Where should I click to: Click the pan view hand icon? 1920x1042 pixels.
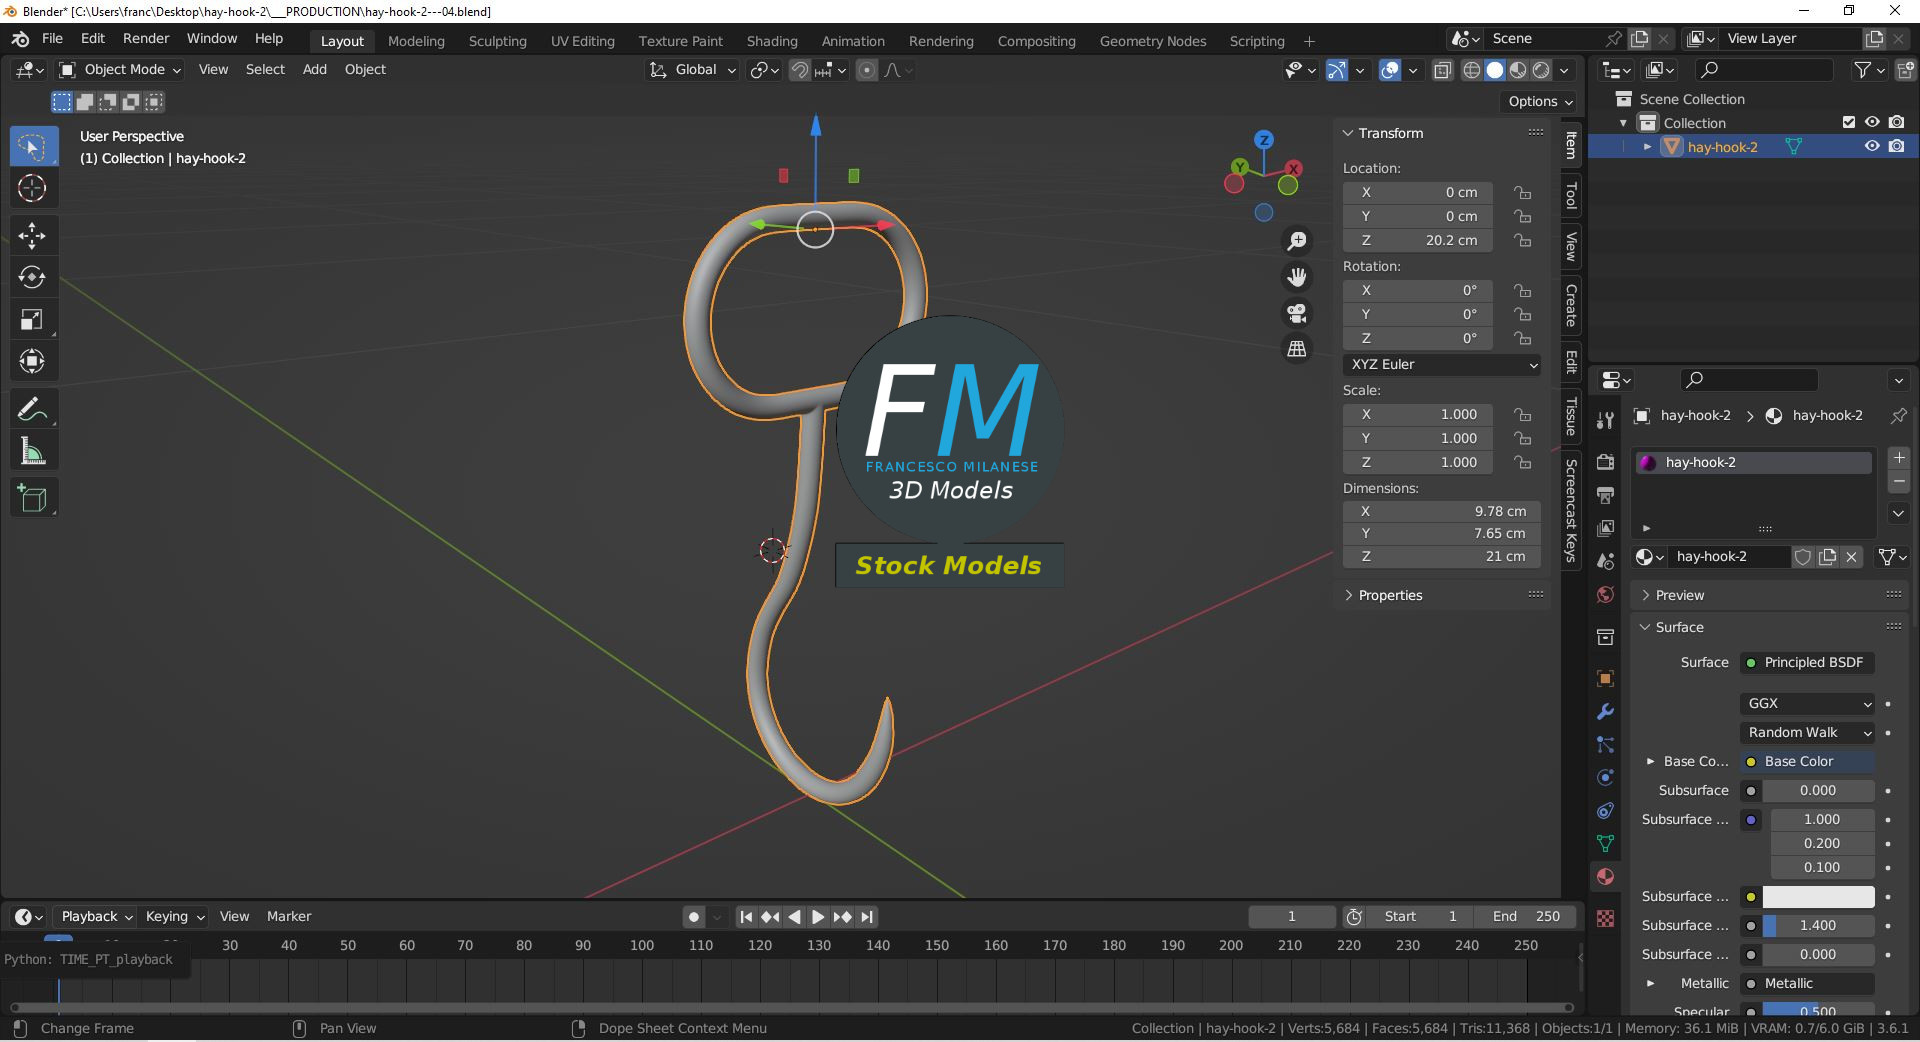1297,277
